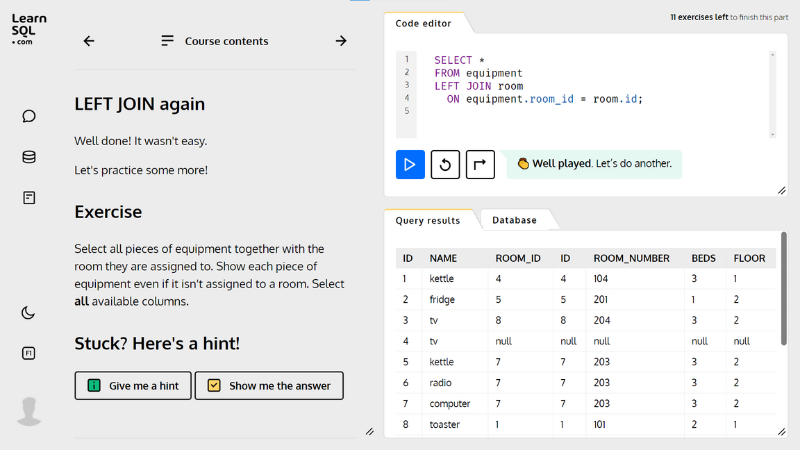The image size is (800, 450).
Task: Click the results panel resize handle
Action: coord(782,431)
